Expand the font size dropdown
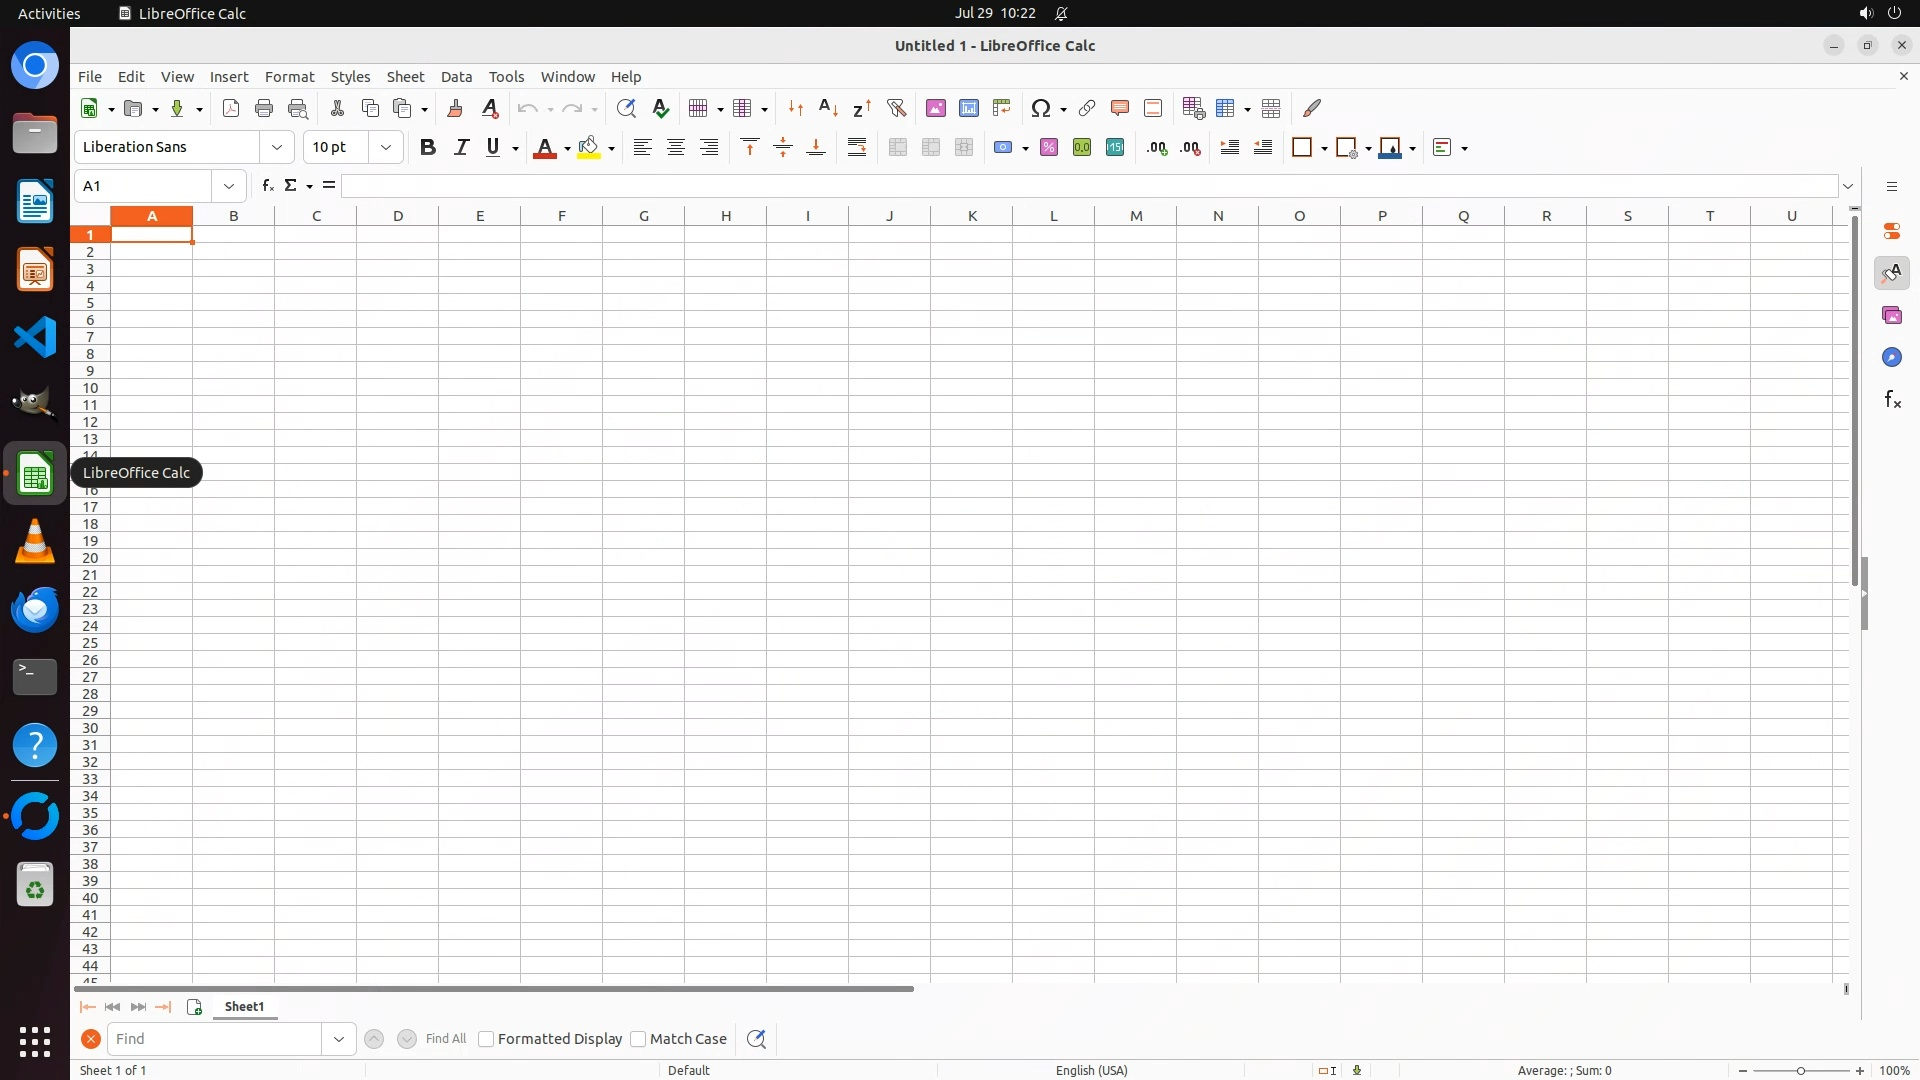The width and height of the screenshot is (1920, 1080). [386, 147]
